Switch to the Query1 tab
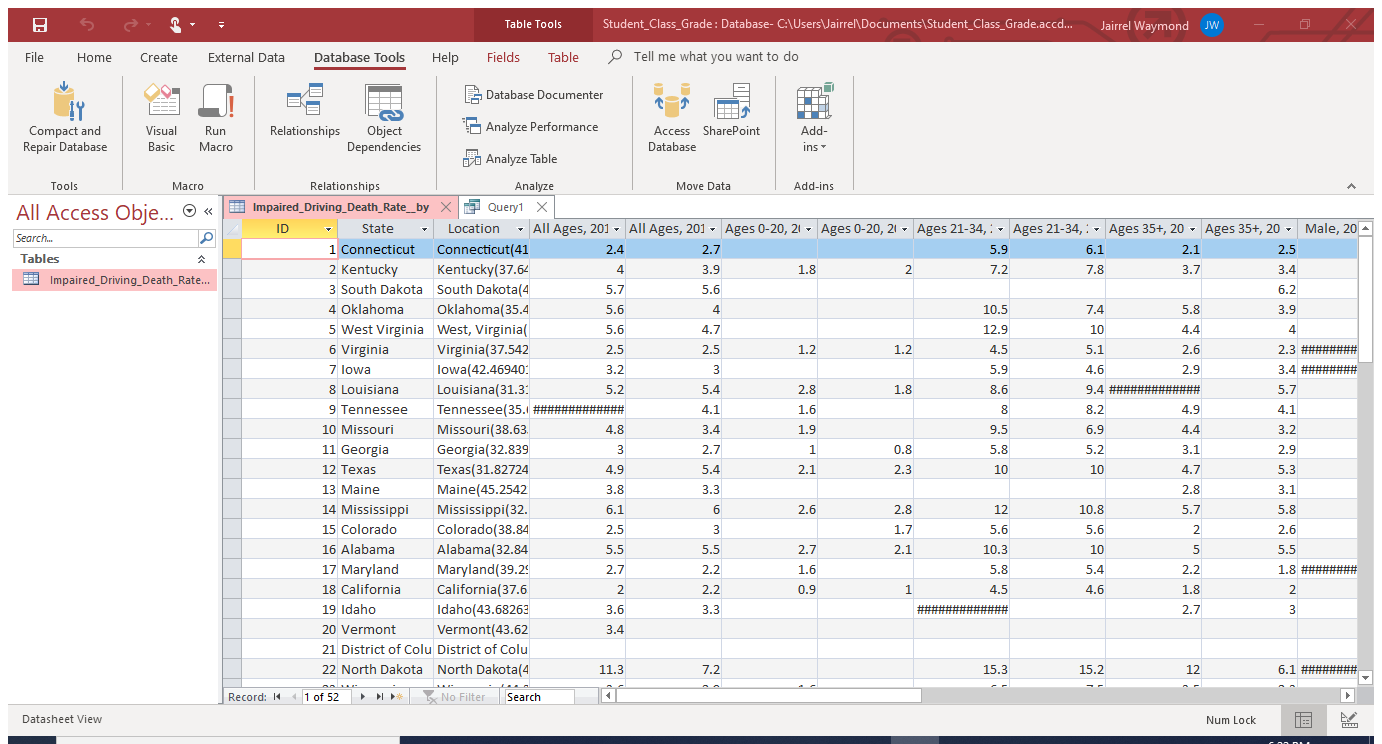The image size is (1382, 744). (505, 207)
